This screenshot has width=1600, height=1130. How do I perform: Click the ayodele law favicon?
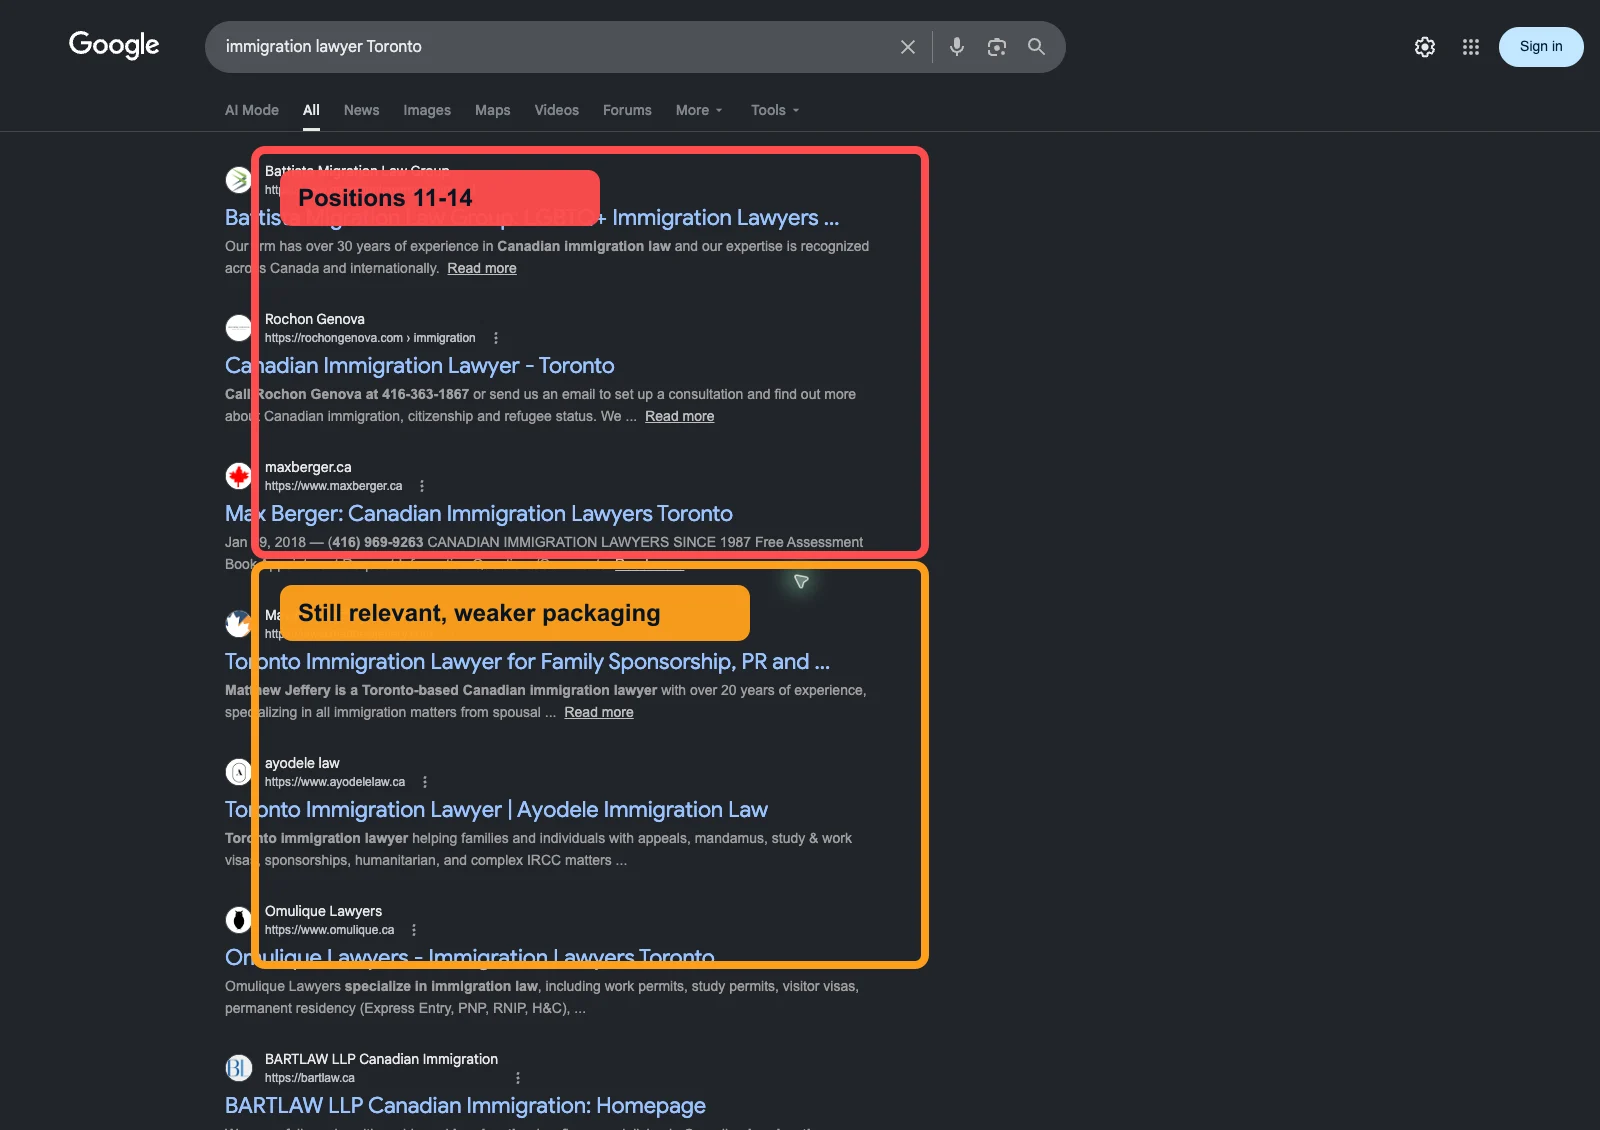click(x=238, y=772)
